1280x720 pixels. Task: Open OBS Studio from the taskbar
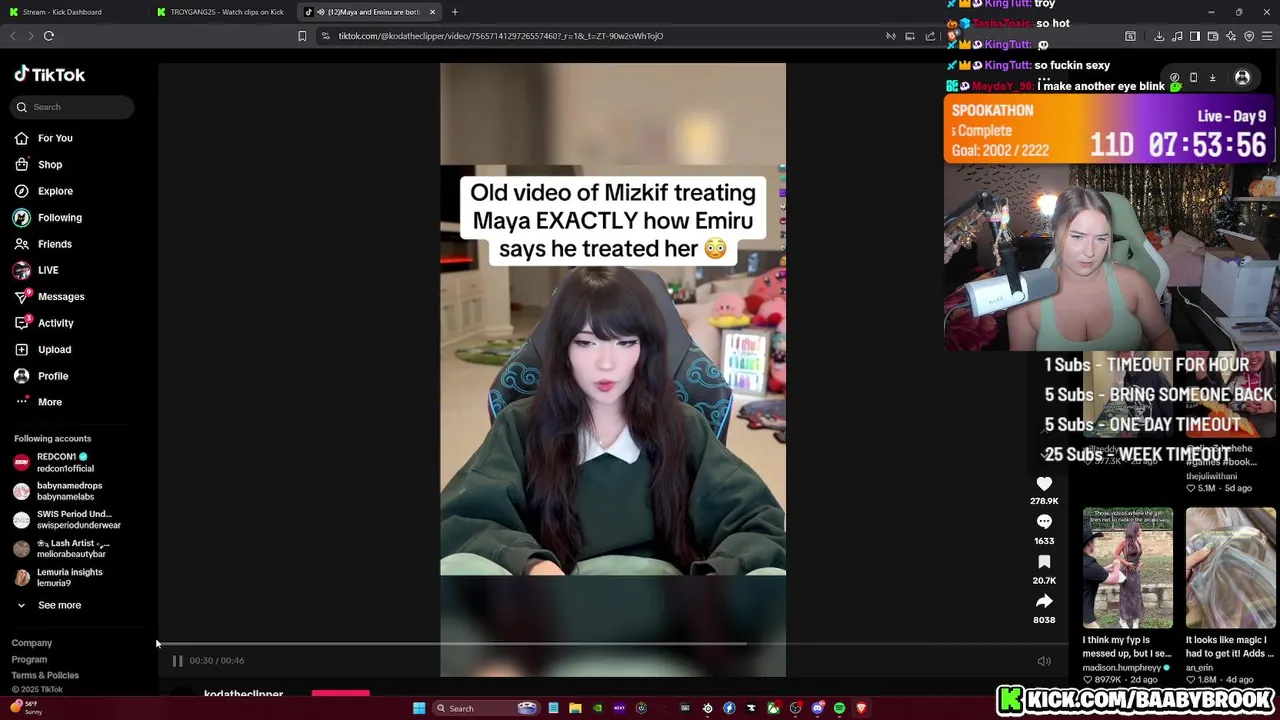(x=795, y=708)
